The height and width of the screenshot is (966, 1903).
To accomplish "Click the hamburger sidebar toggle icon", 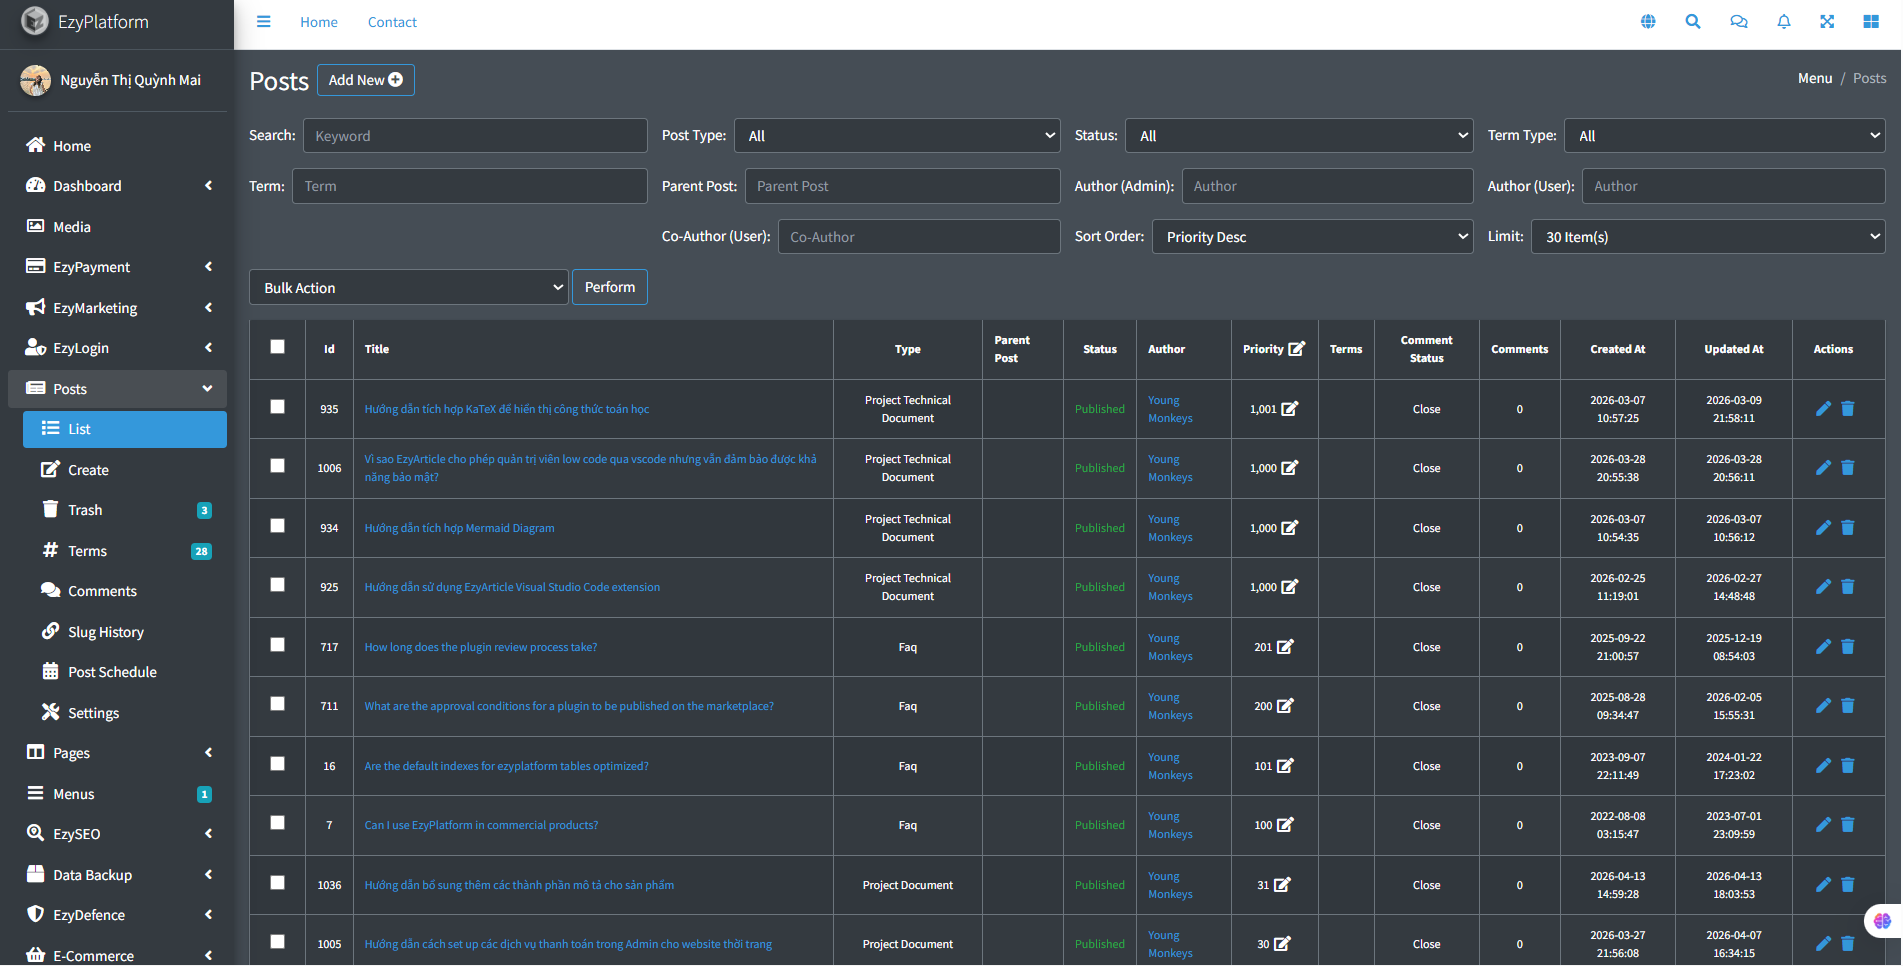I will (x=263, y=22).
